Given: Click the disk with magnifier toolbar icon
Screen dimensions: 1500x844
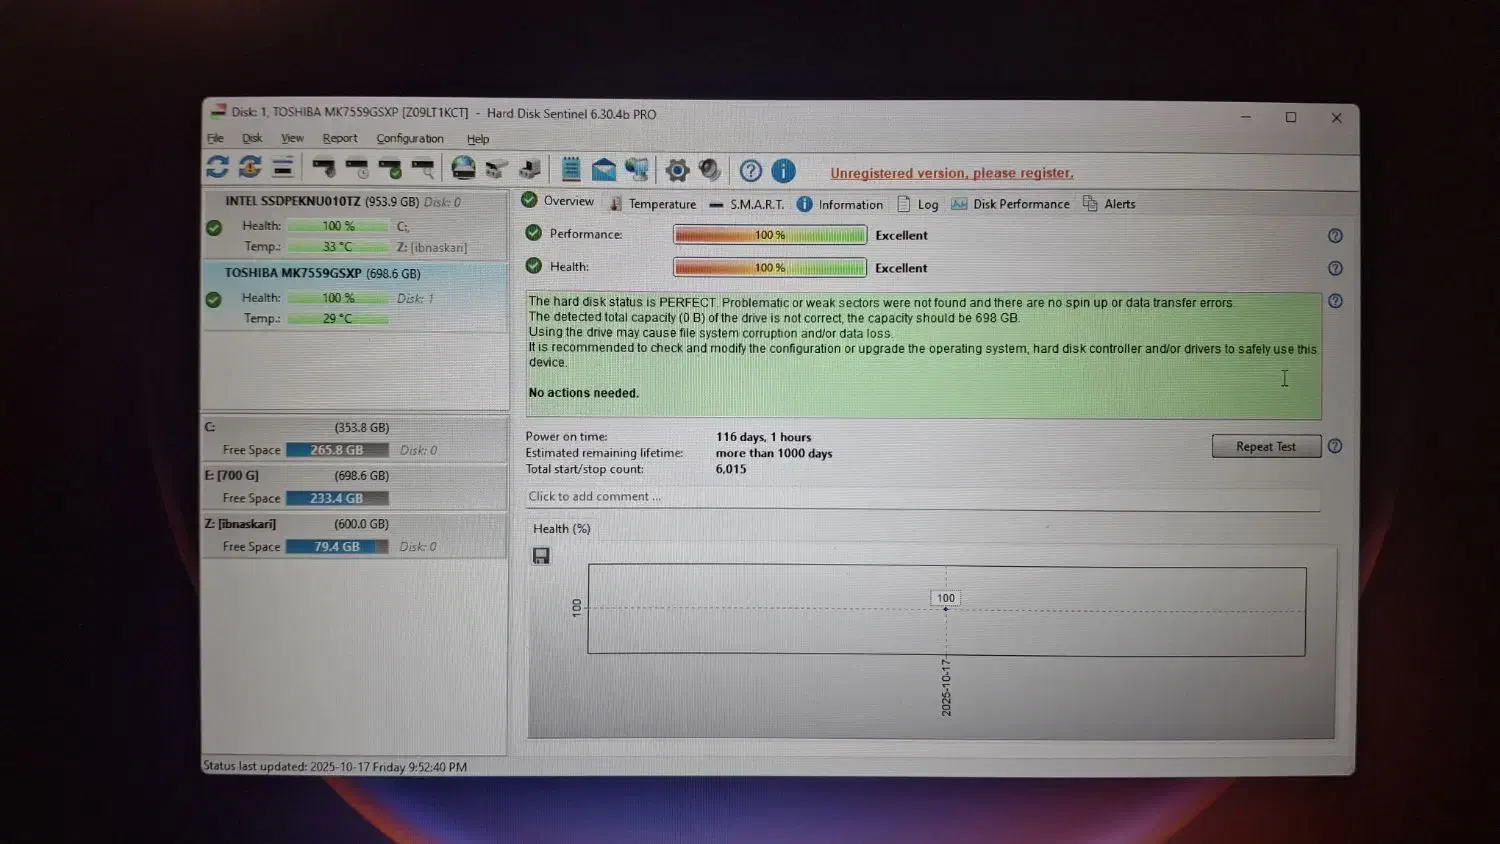Looking at the screenshot, I should (423, 168).
